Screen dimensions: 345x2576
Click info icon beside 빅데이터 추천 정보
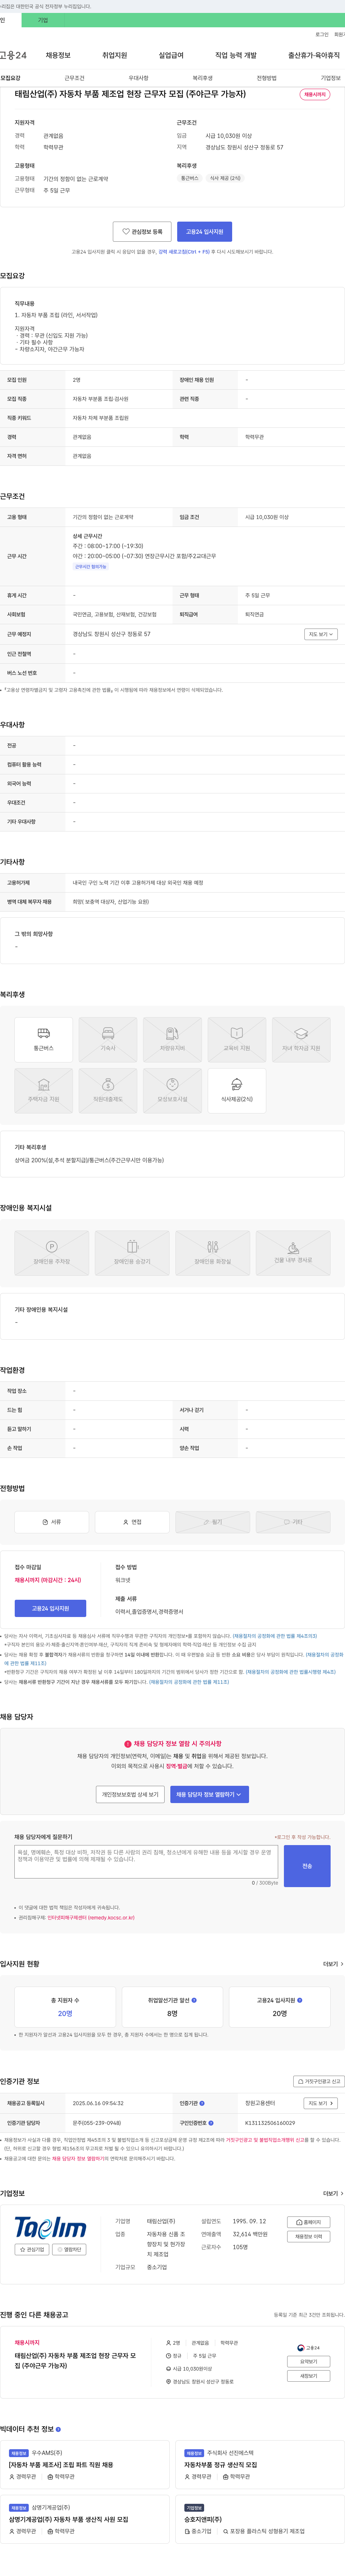click(58, 2429)
